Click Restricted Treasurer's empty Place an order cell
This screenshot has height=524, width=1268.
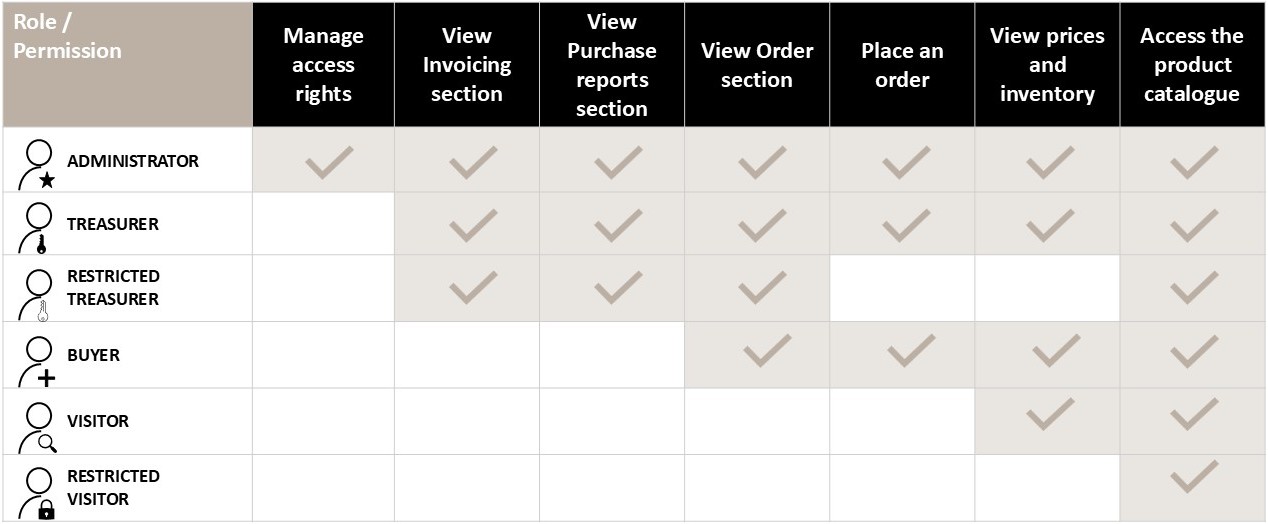pyautogui.click(x=902, y=288)
